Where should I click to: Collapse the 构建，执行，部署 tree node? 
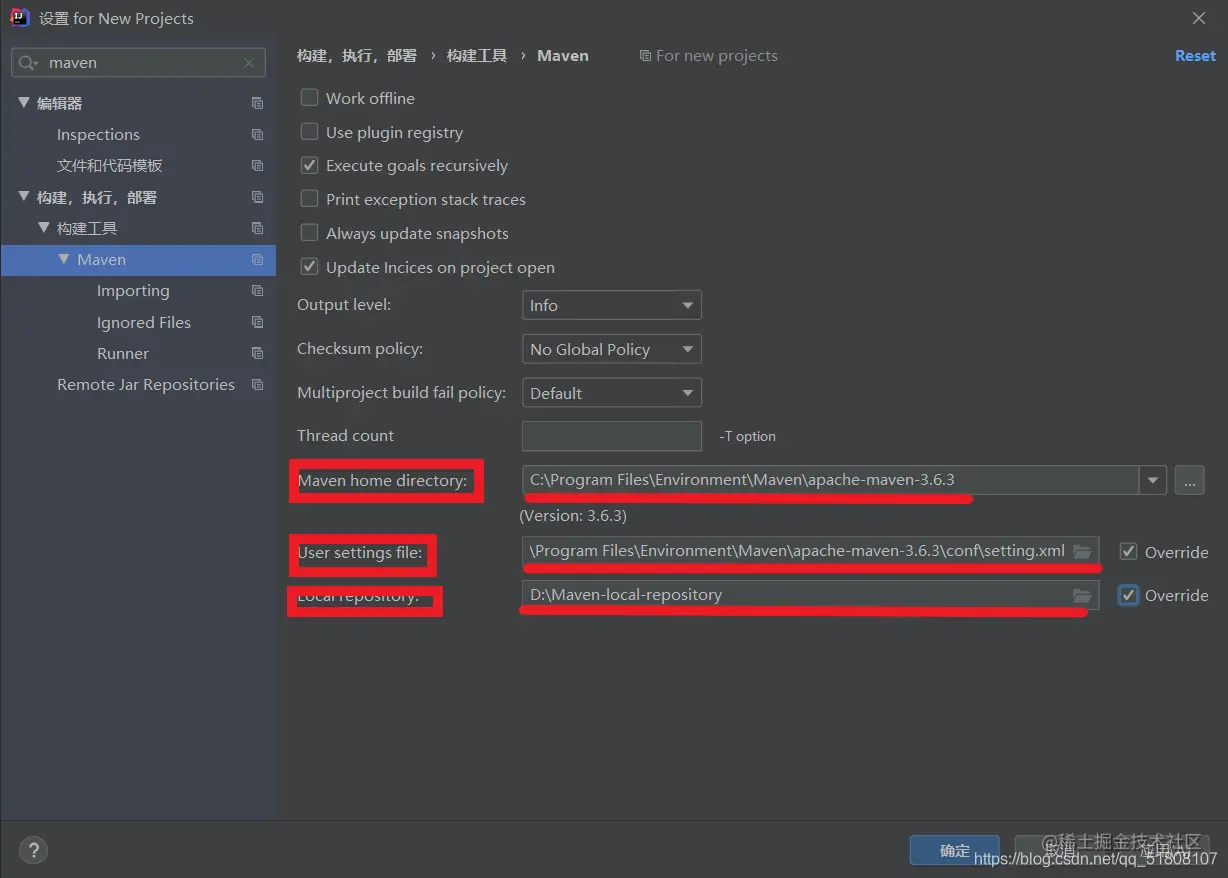[24, 197]
